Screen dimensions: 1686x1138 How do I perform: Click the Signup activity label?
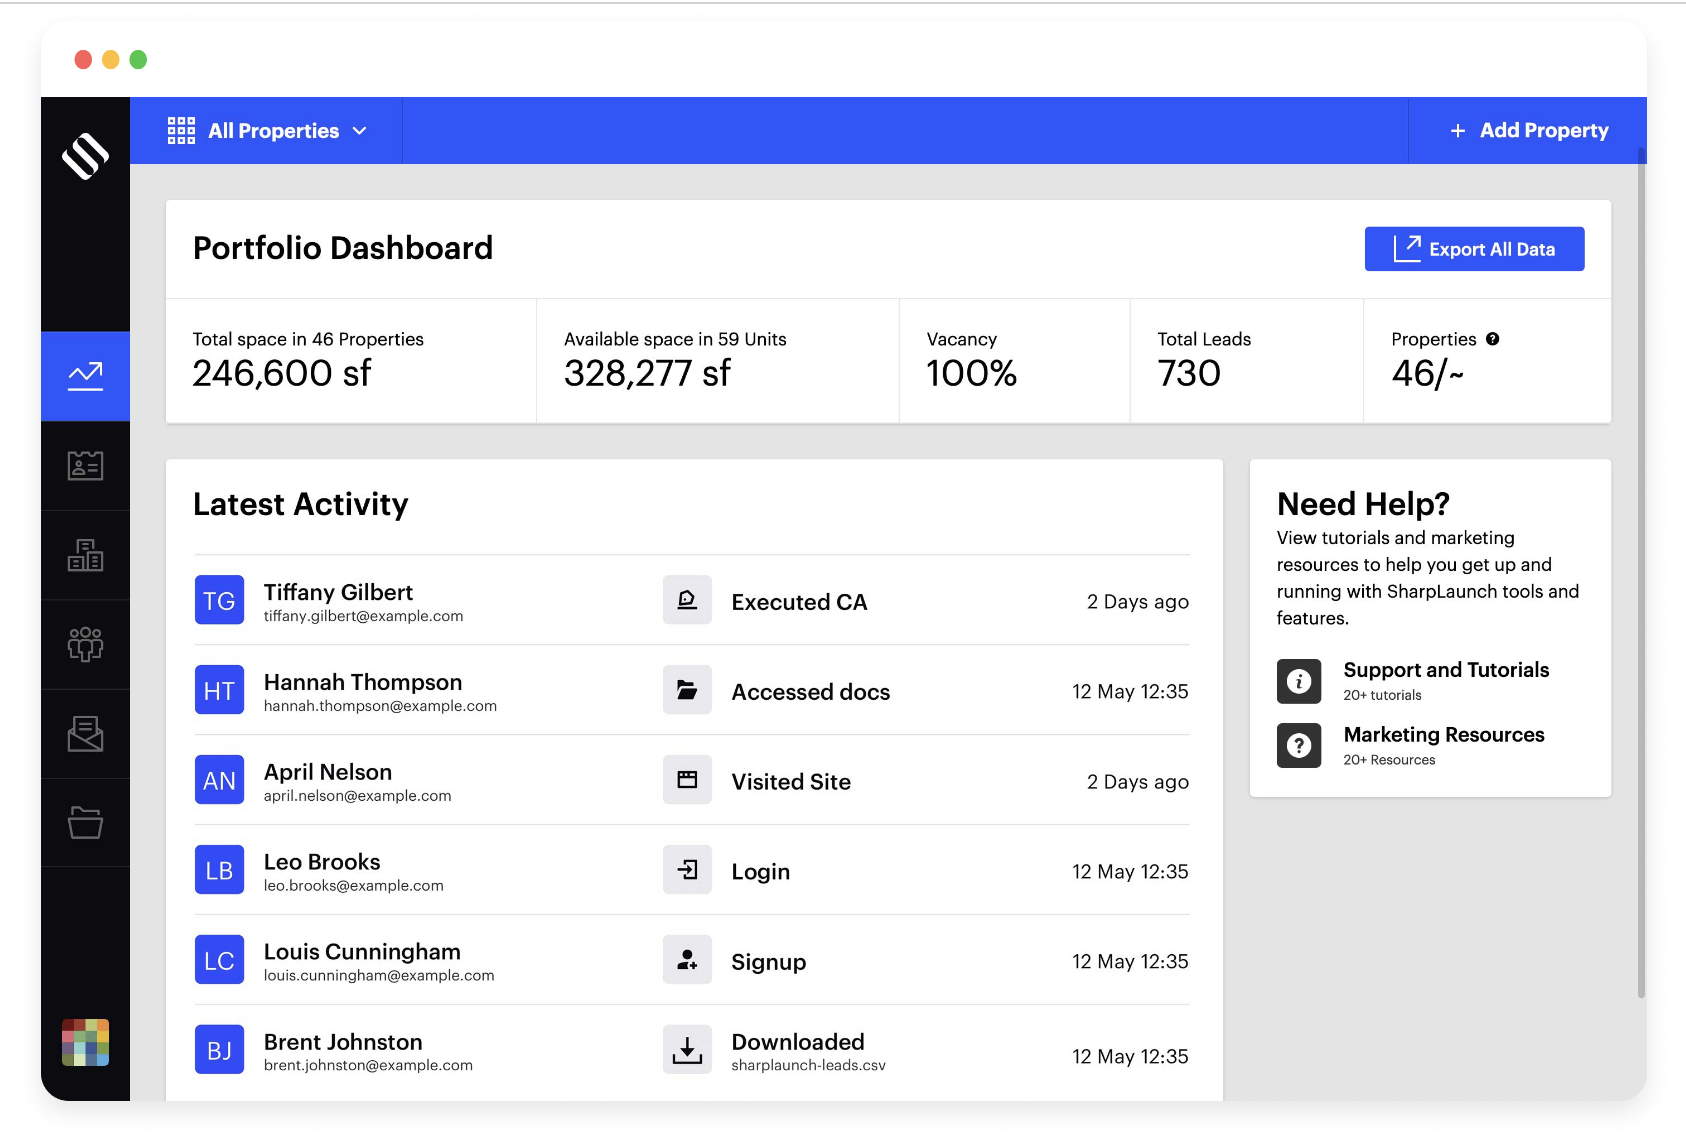tap(768, 962)
